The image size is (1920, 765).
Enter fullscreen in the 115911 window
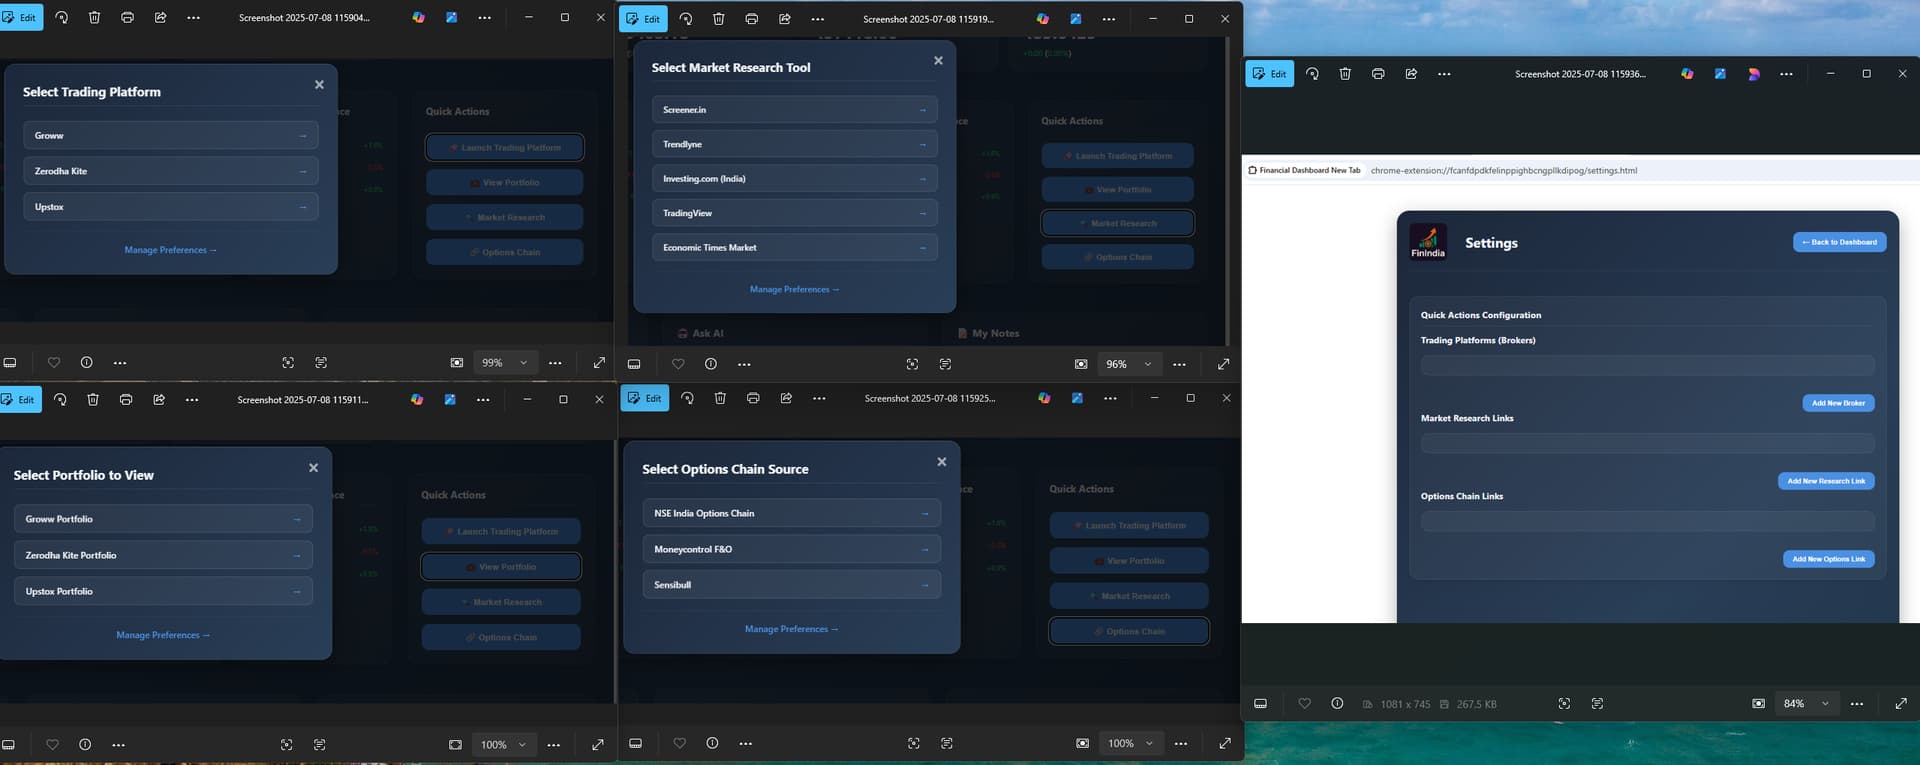tap(598, 745)
